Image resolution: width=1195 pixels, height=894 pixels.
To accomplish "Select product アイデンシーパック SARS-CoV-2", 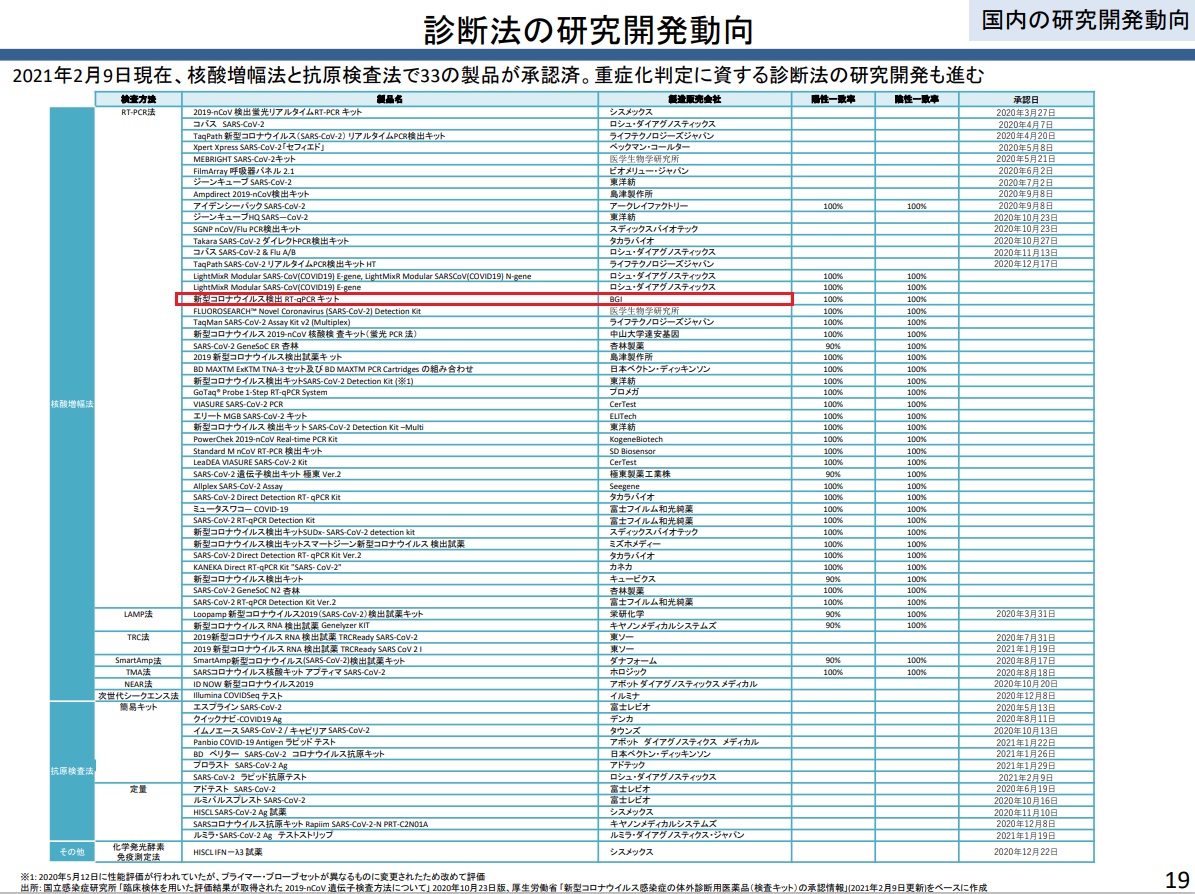I will (249, 206).
